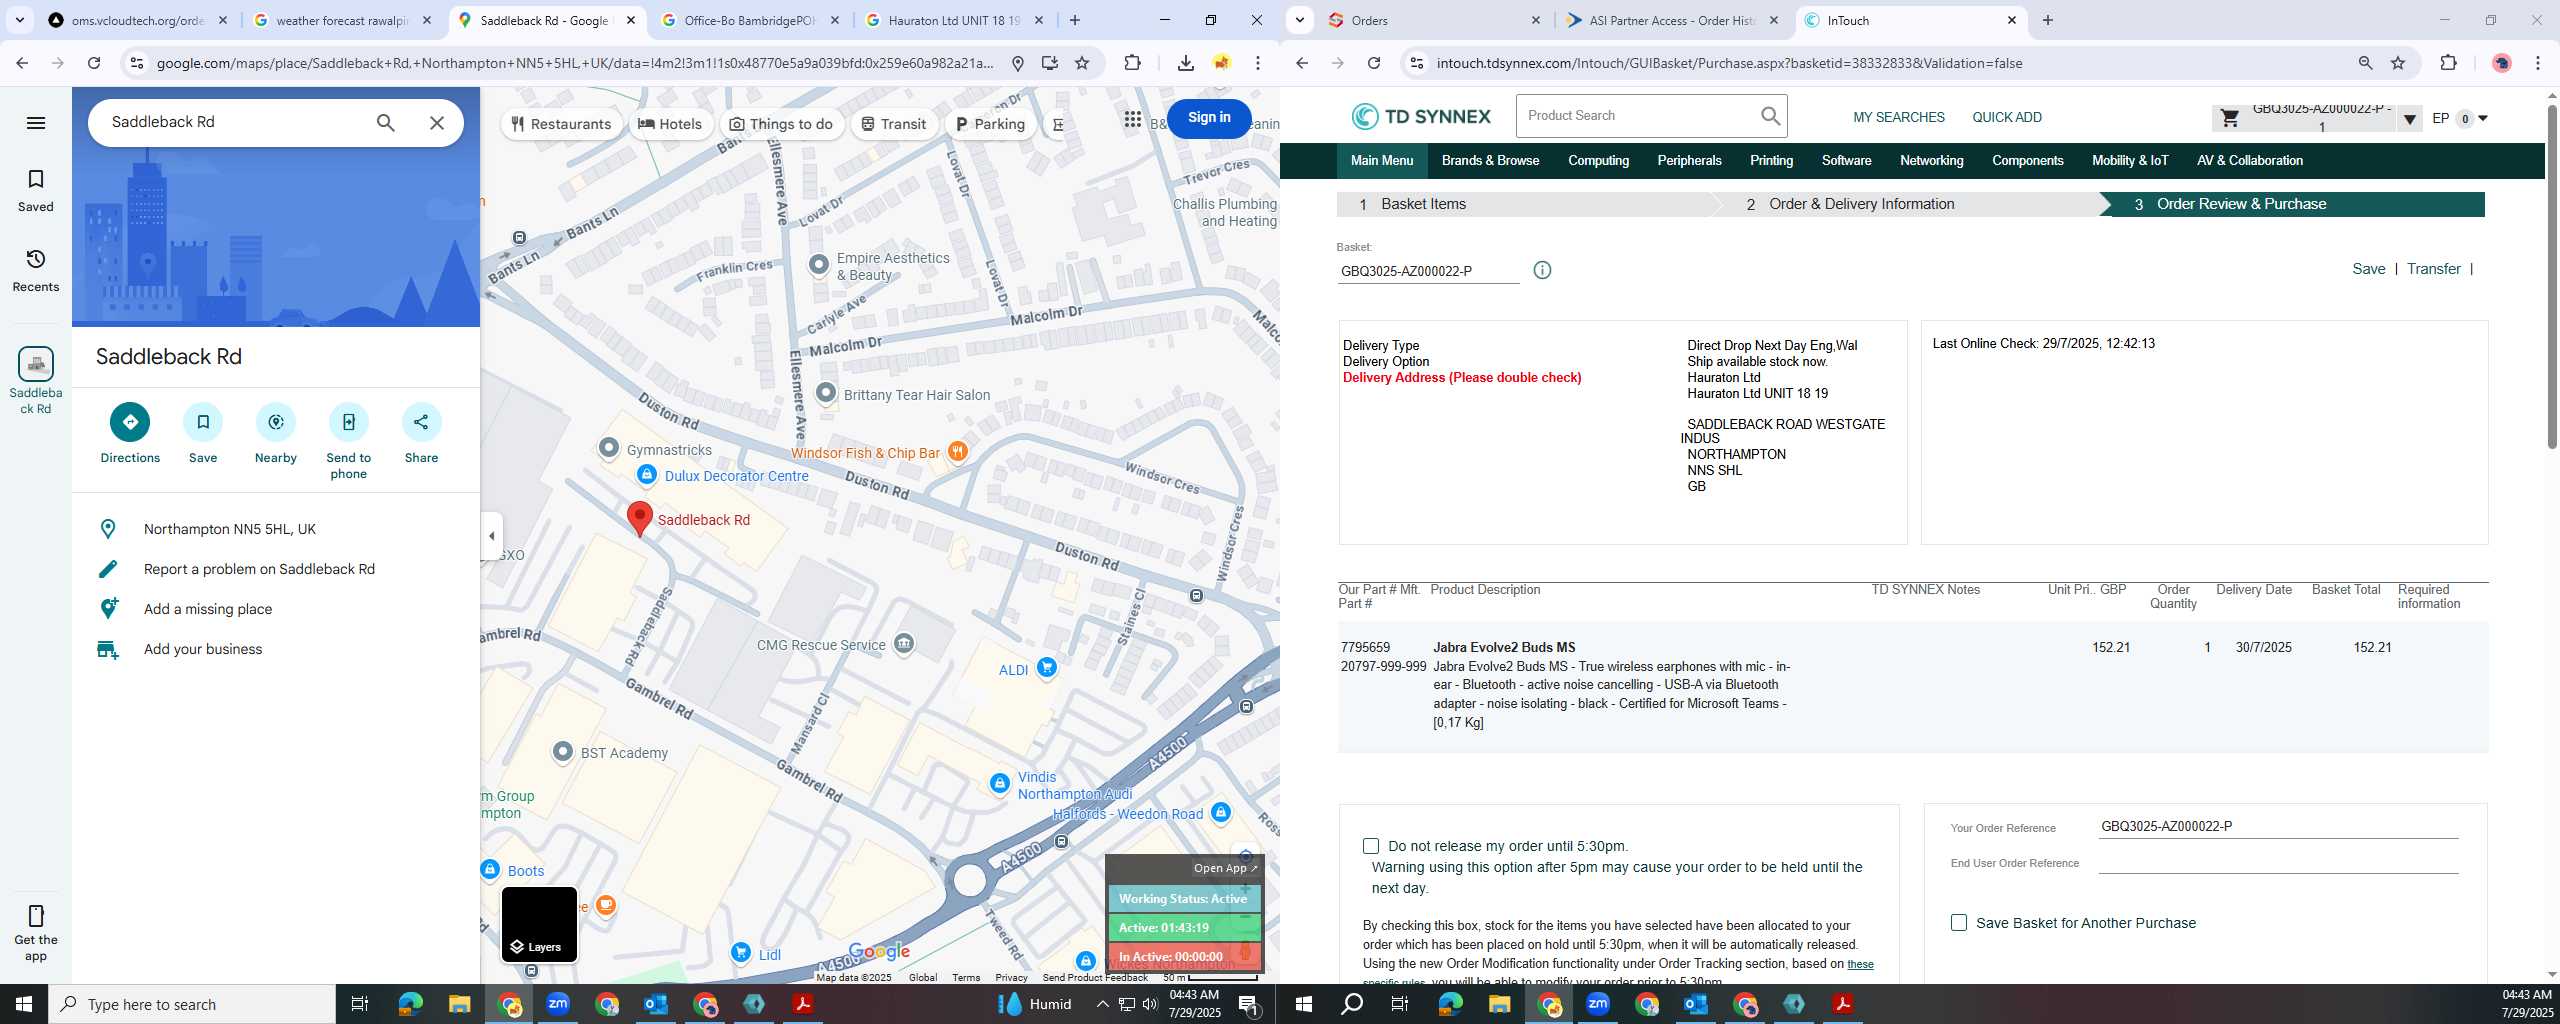Viewport: 2560px width, 1024px height.
Task: Clear the Saddleback Rd search text
Action: (437, 122)
